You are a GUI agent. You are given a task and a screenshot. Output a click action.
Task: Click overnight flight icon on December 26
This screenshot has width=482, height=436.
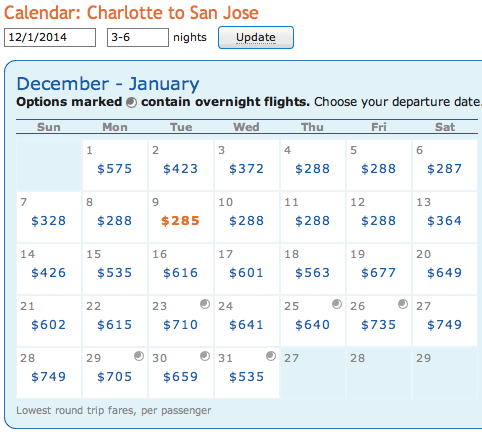click(403, 304)
